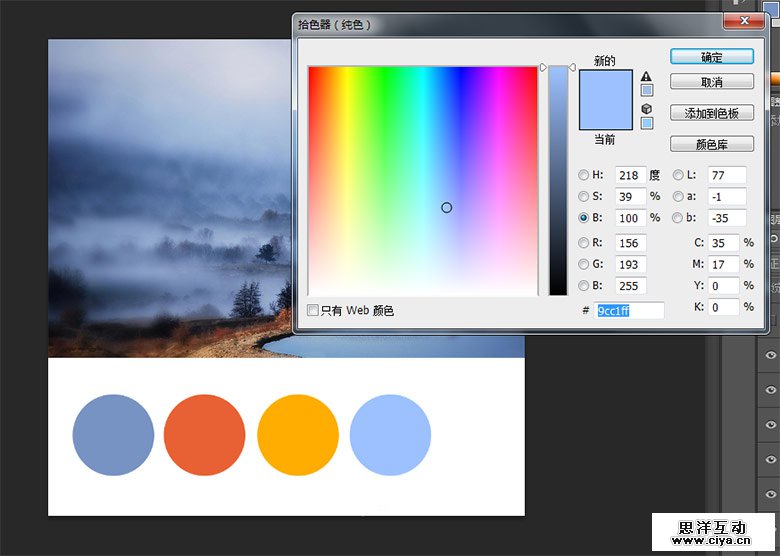Click the light blue circle on the canvas

(390, 435)
